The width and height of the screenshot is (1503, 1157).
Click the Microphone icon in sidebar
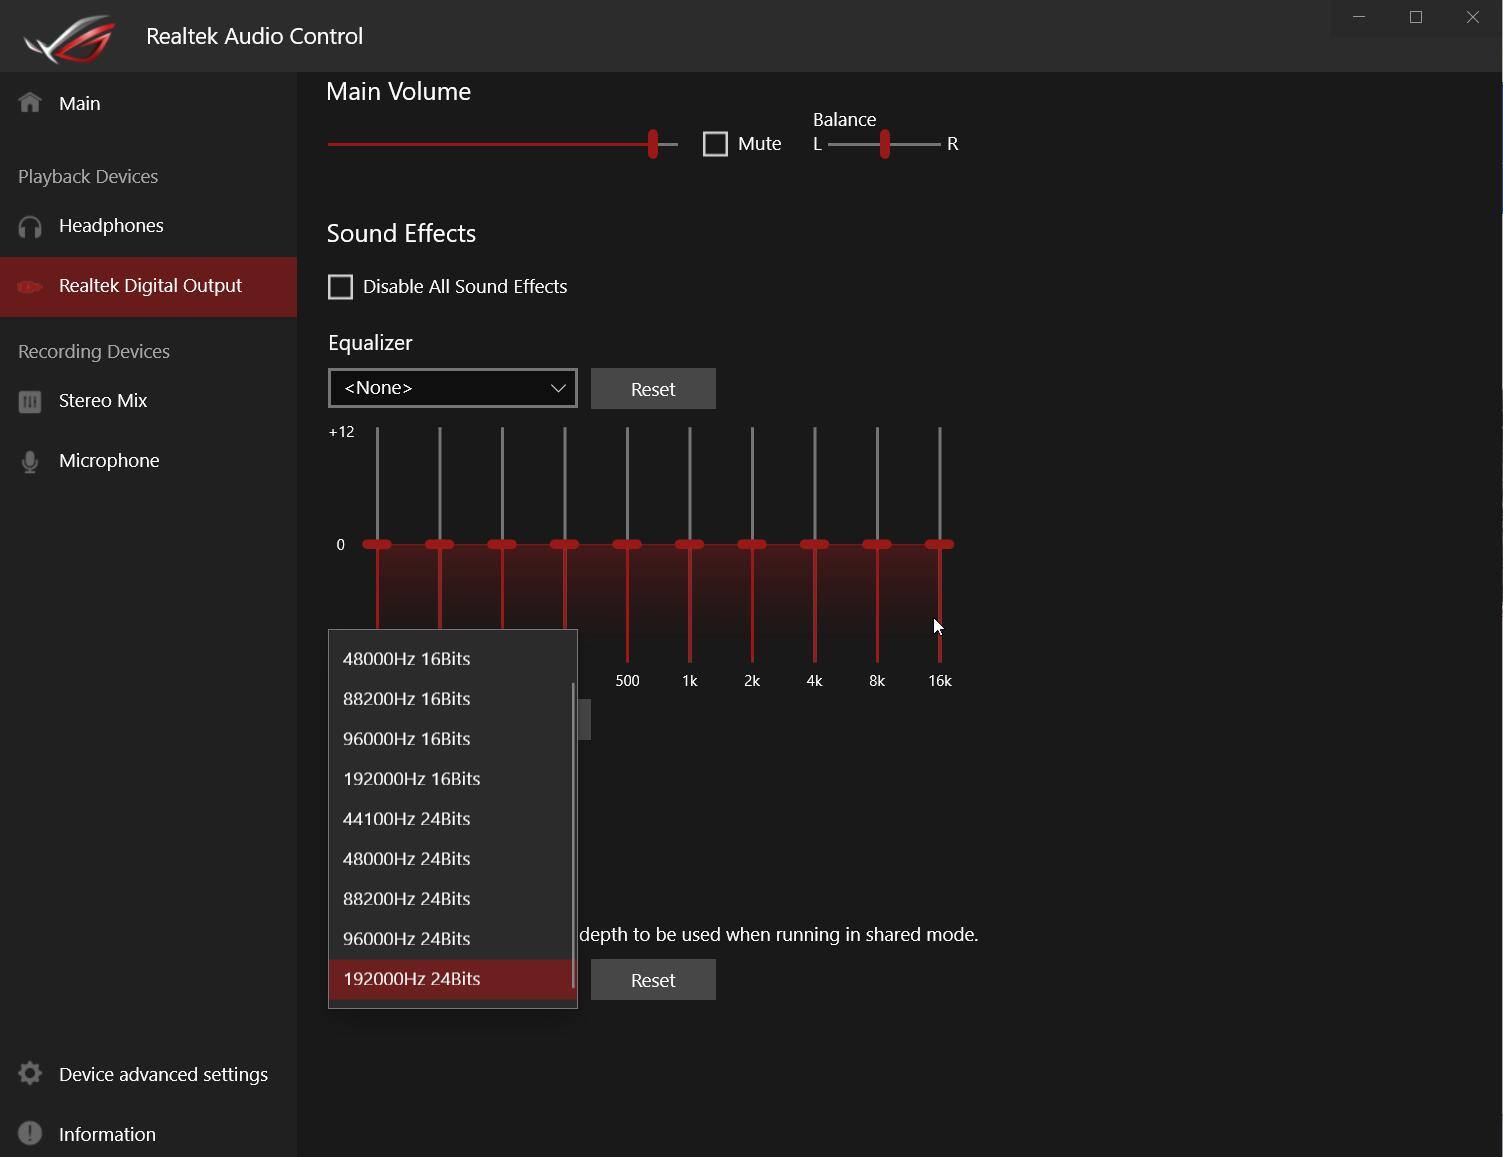pos(30,461)
